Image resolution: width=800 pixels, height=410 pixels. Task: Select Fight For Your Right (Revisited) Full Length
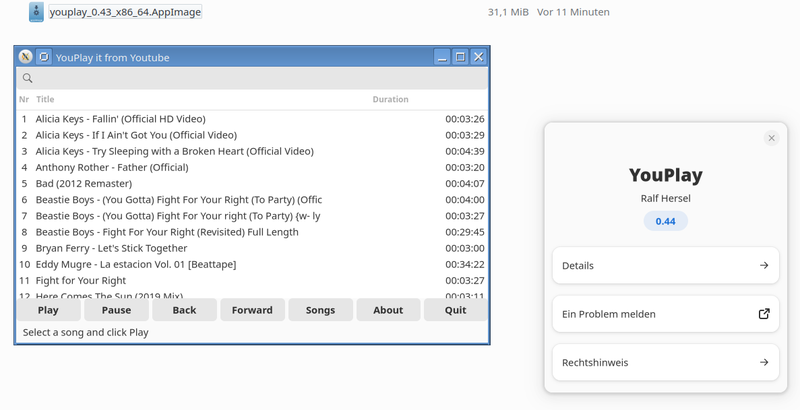pos(252,232)
